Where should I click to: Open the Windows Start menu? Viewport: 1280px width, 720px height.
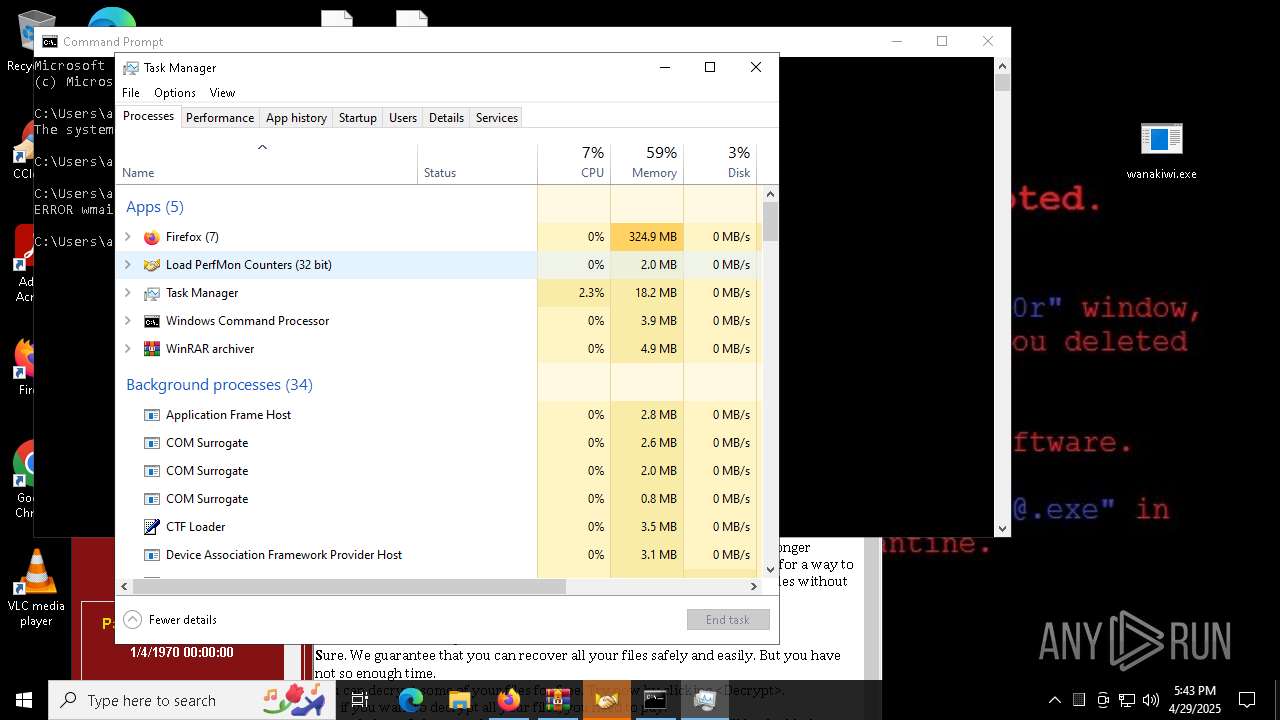24,700
